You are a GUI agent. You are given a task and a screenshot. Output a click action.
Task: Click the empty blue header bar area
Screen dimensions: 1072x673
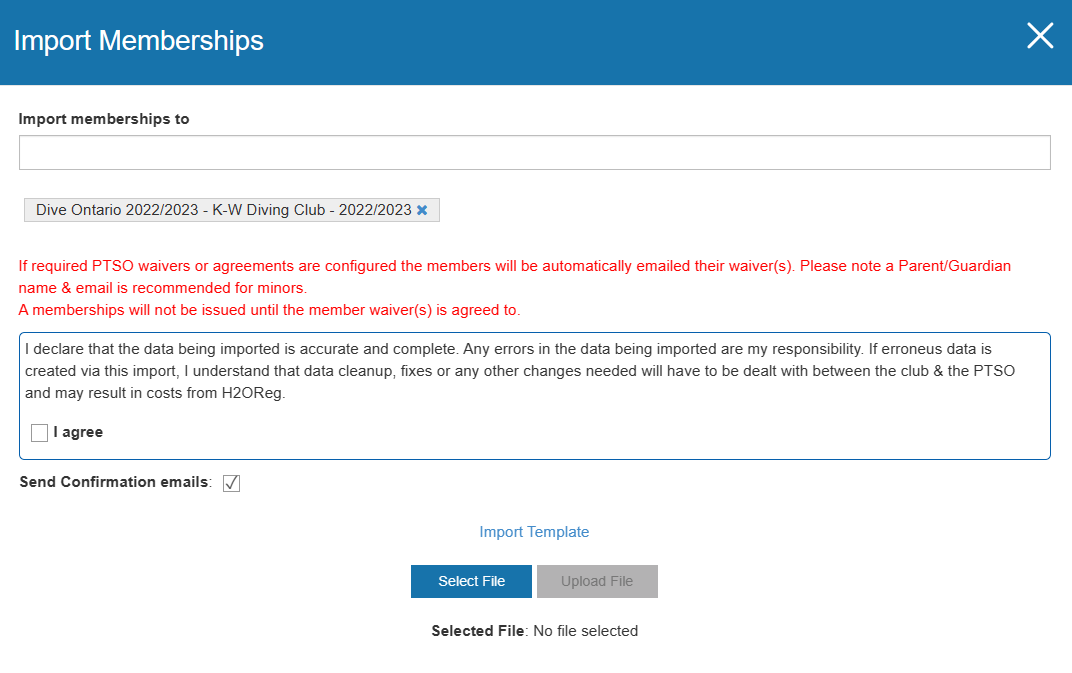tap(640, 41)
